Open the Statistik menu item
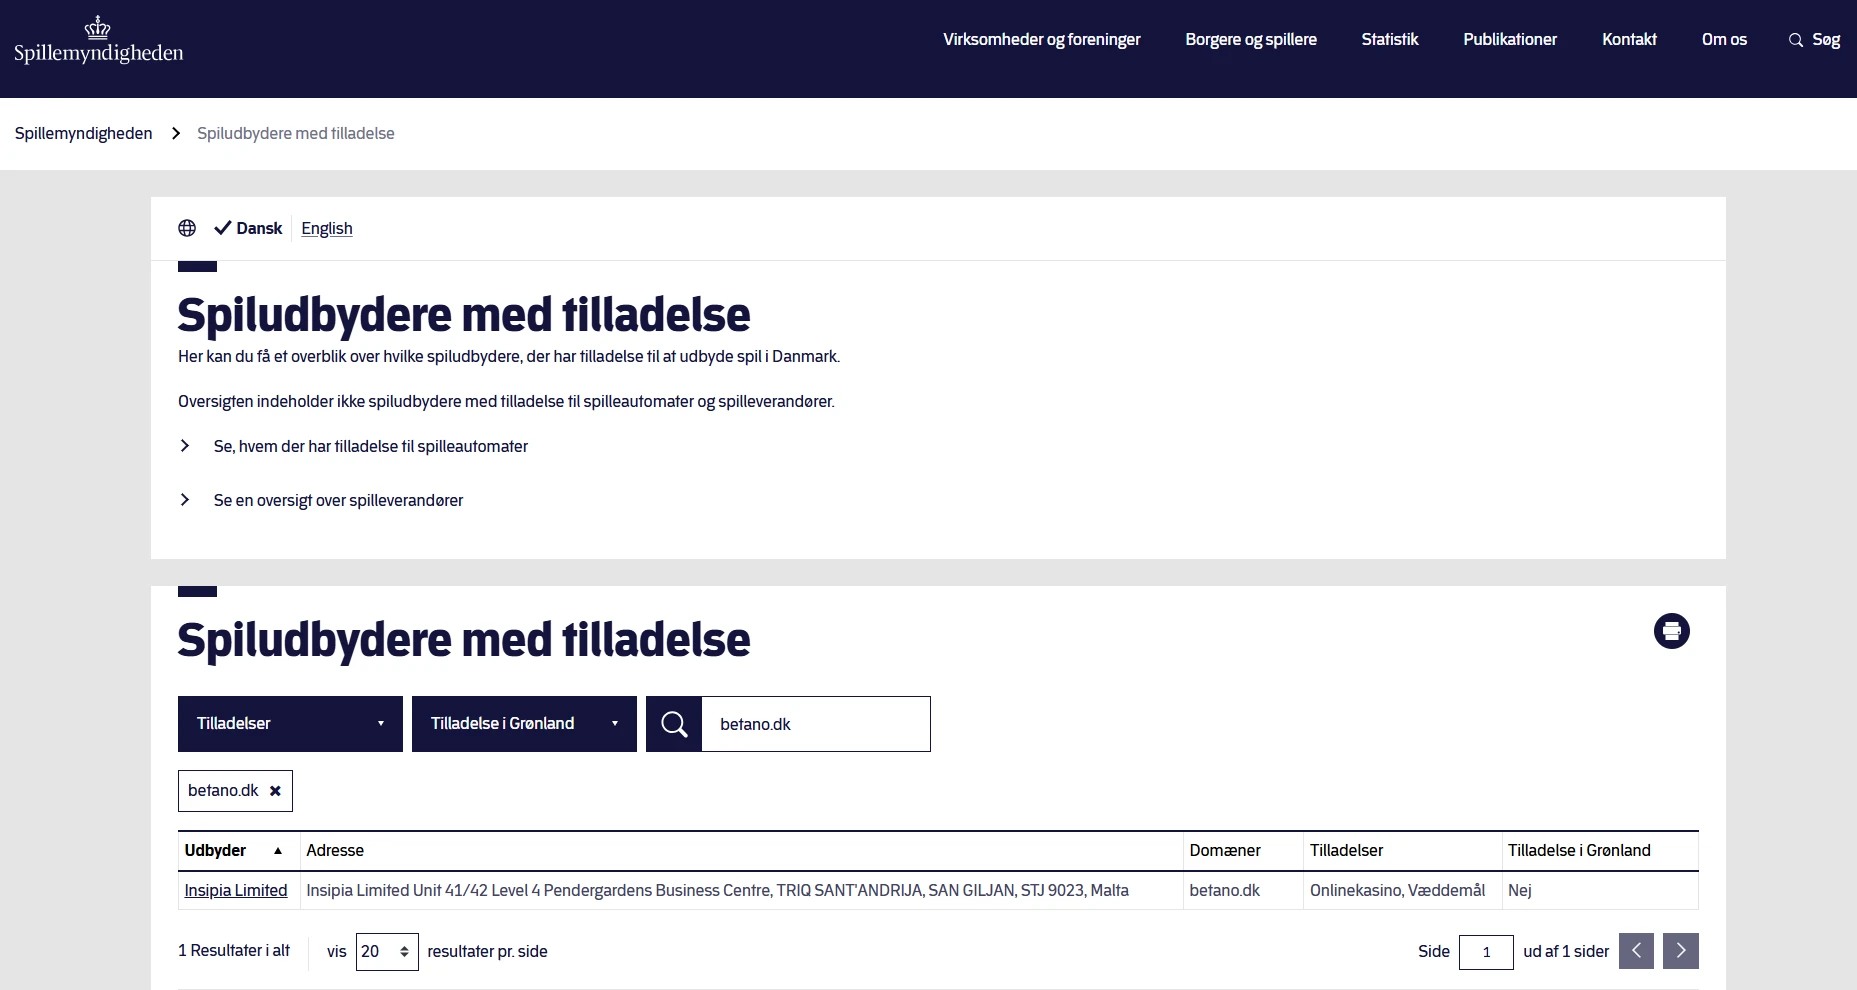Image resolution: width=1857 pixels, height=990 pixels. click(x=1390, y=40)
